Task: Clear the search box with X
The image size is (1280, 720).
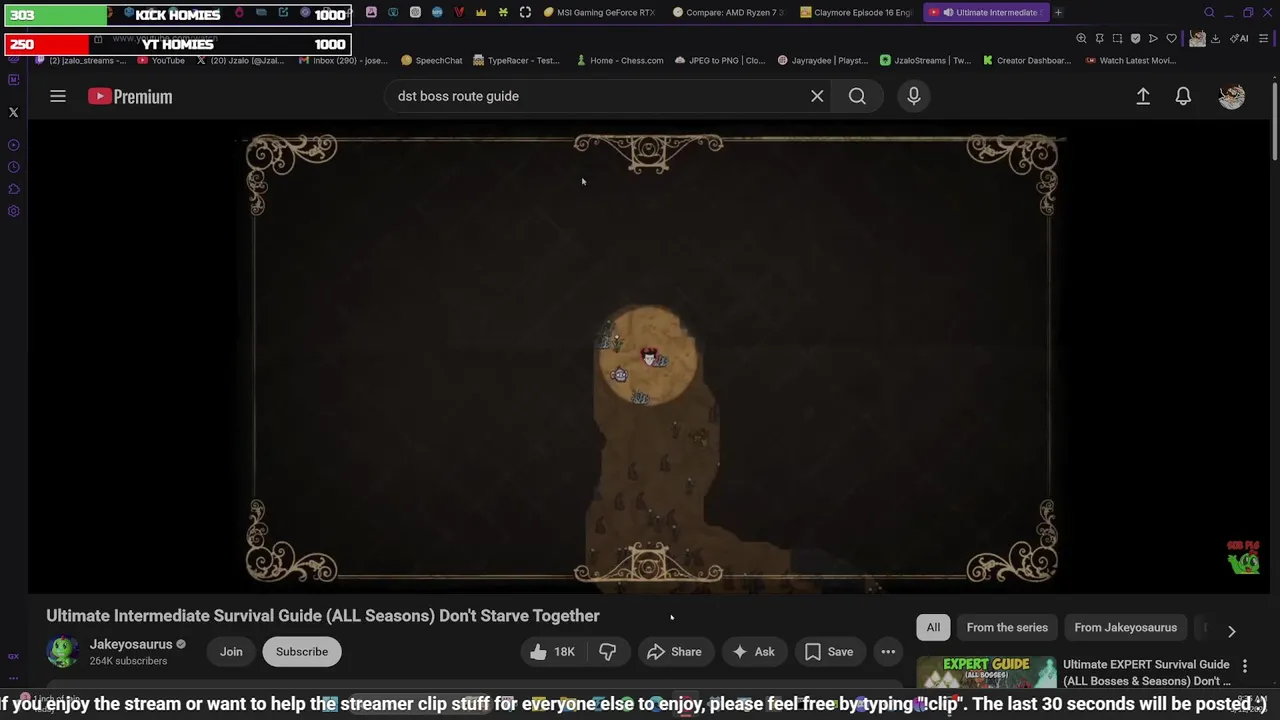Action: tap(817, 96)
